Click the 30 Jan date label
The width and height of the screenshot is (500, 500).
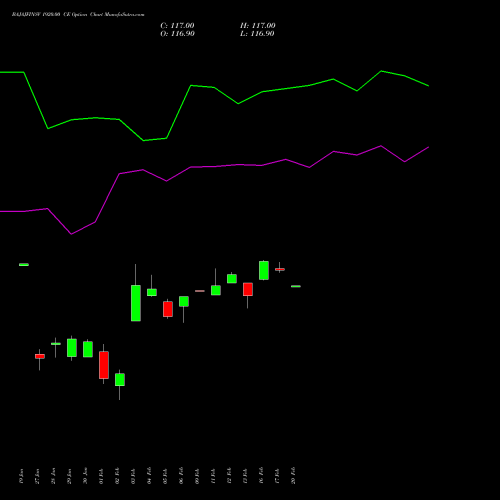point(85,476)
